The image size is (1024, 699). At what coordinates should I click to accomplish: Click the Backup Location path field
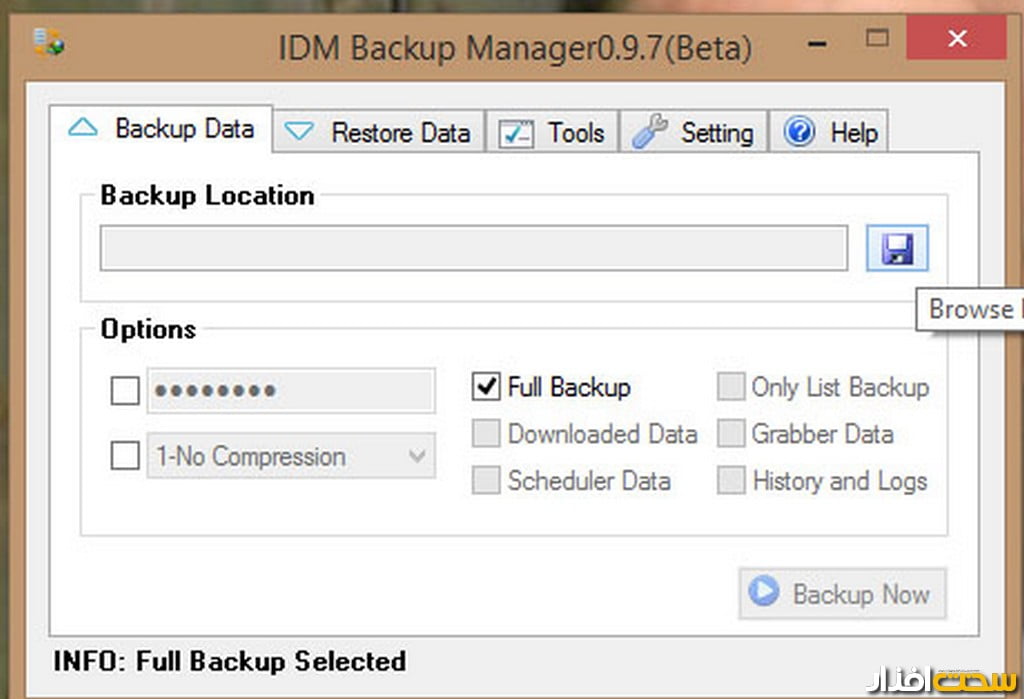[x=473, y=249]
